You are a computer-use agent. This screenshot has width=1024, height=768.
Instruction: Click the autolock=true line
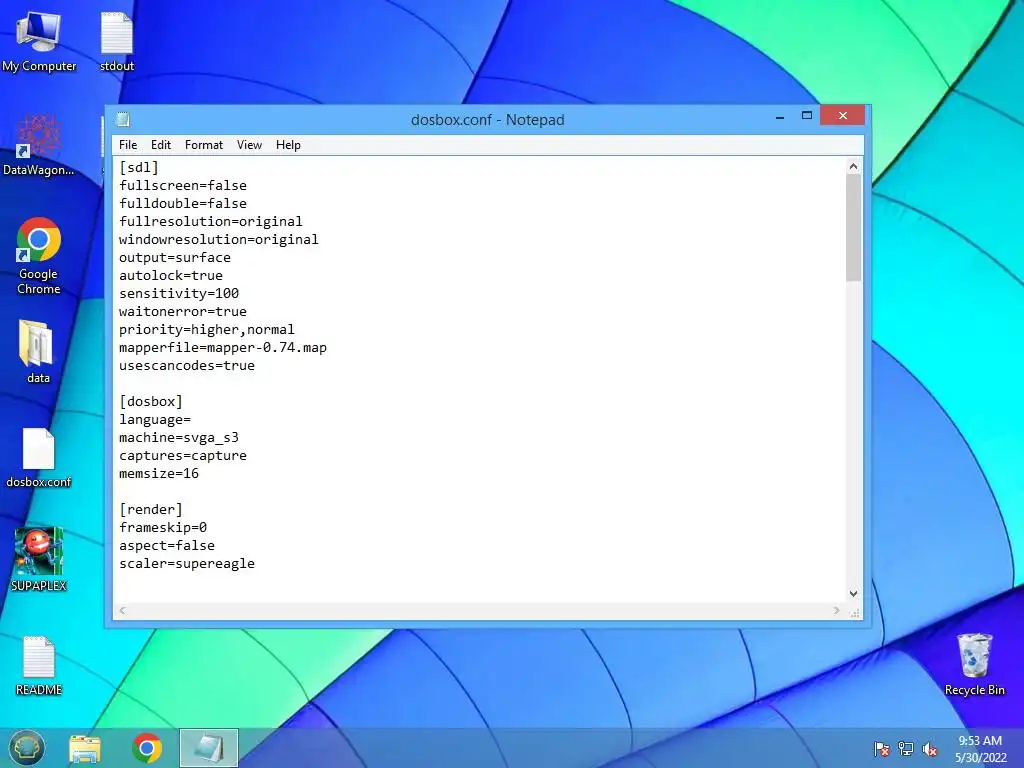tap(171, 276)
